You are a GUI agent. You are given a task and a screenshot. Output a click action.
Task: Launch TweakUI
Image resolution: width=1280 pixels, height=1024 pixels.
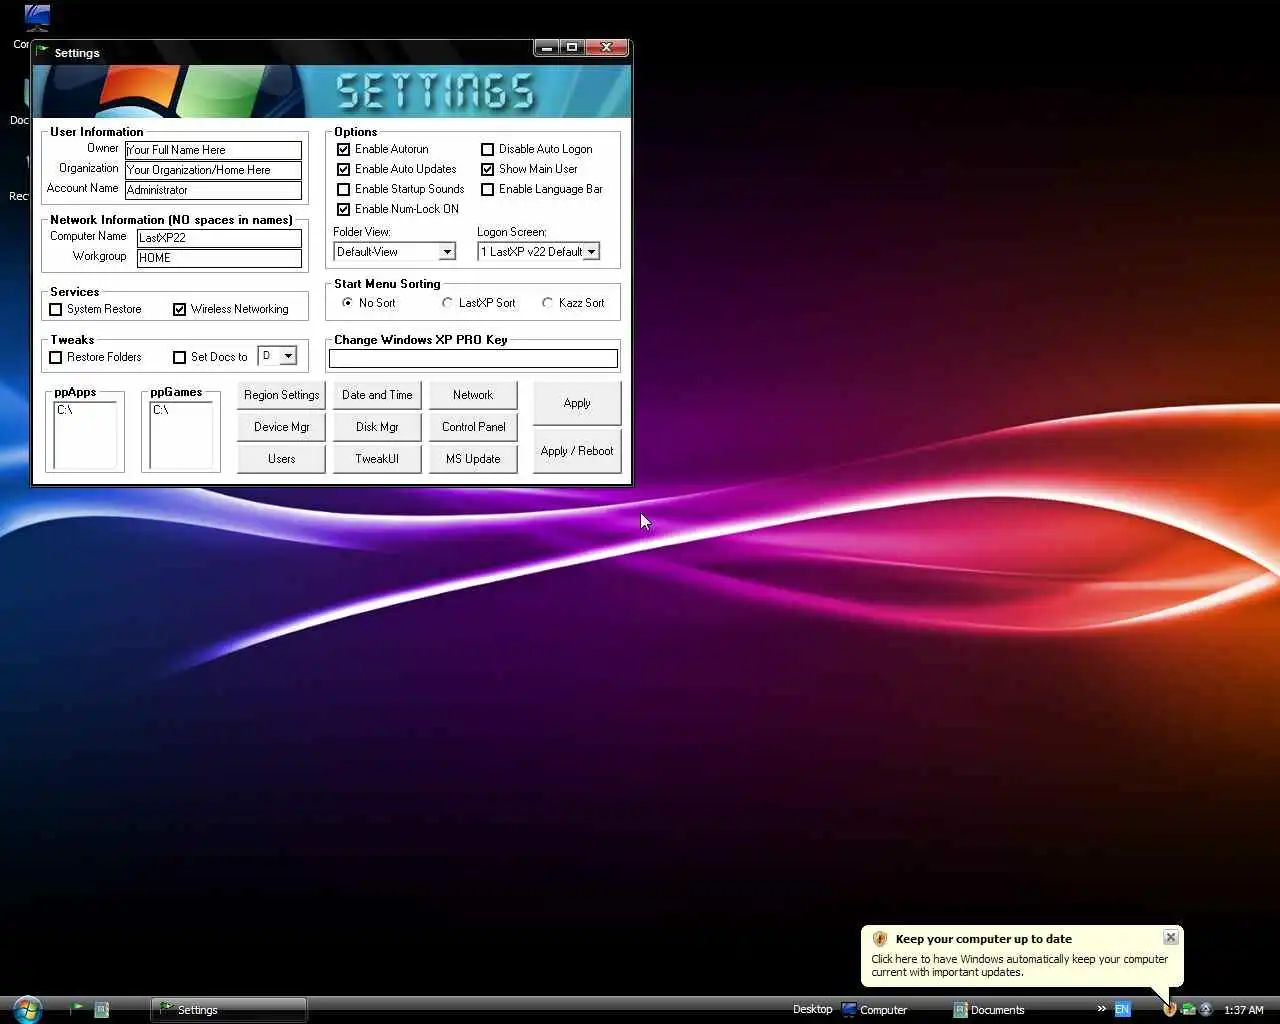pyautogui.click(x=377, y=459)
